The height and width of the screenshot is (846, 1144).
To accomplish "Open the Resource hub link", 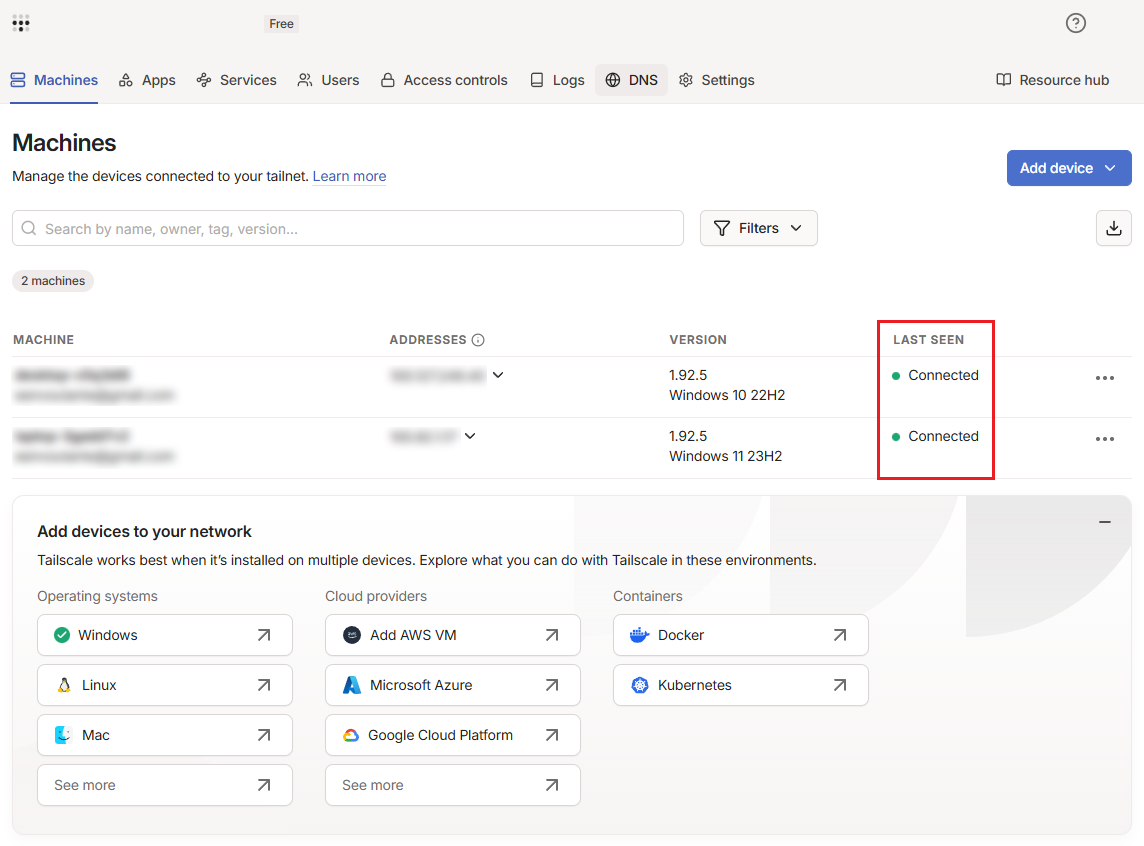I will click(x=1053, y=80).
